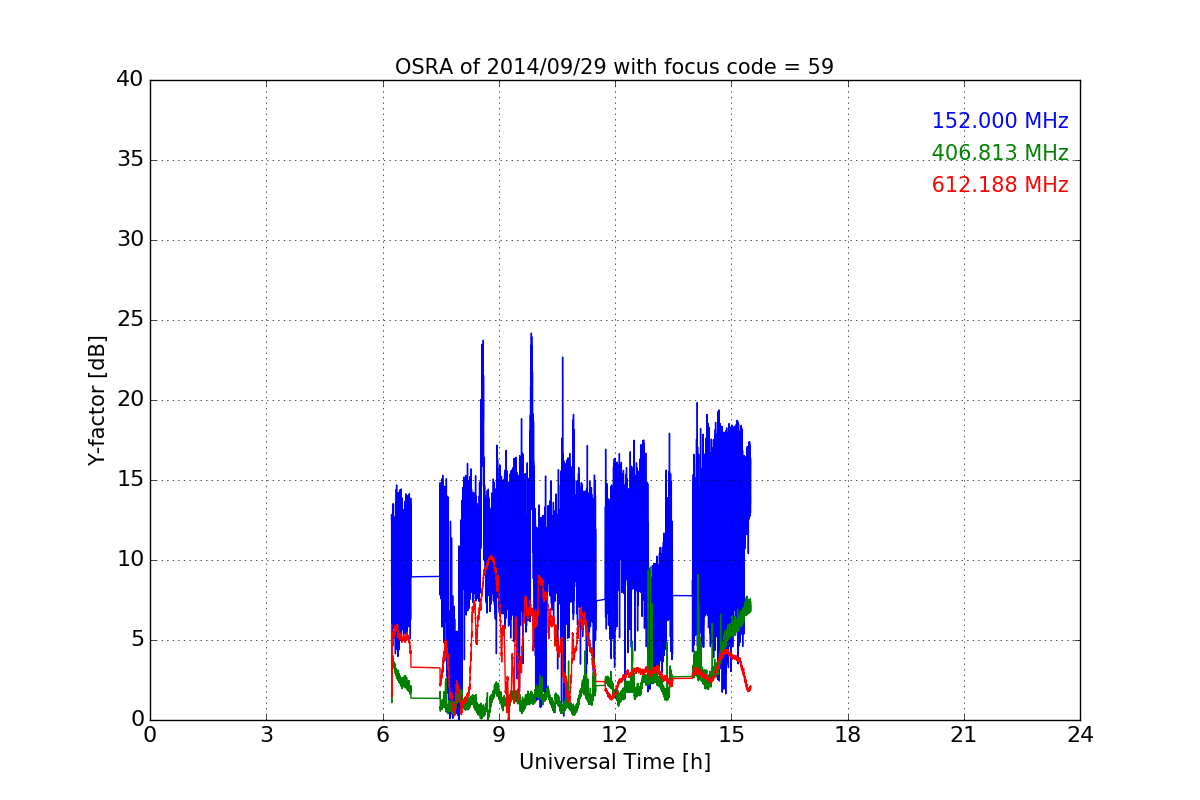Click the x-axis tick label 24

pos(1080,735)
